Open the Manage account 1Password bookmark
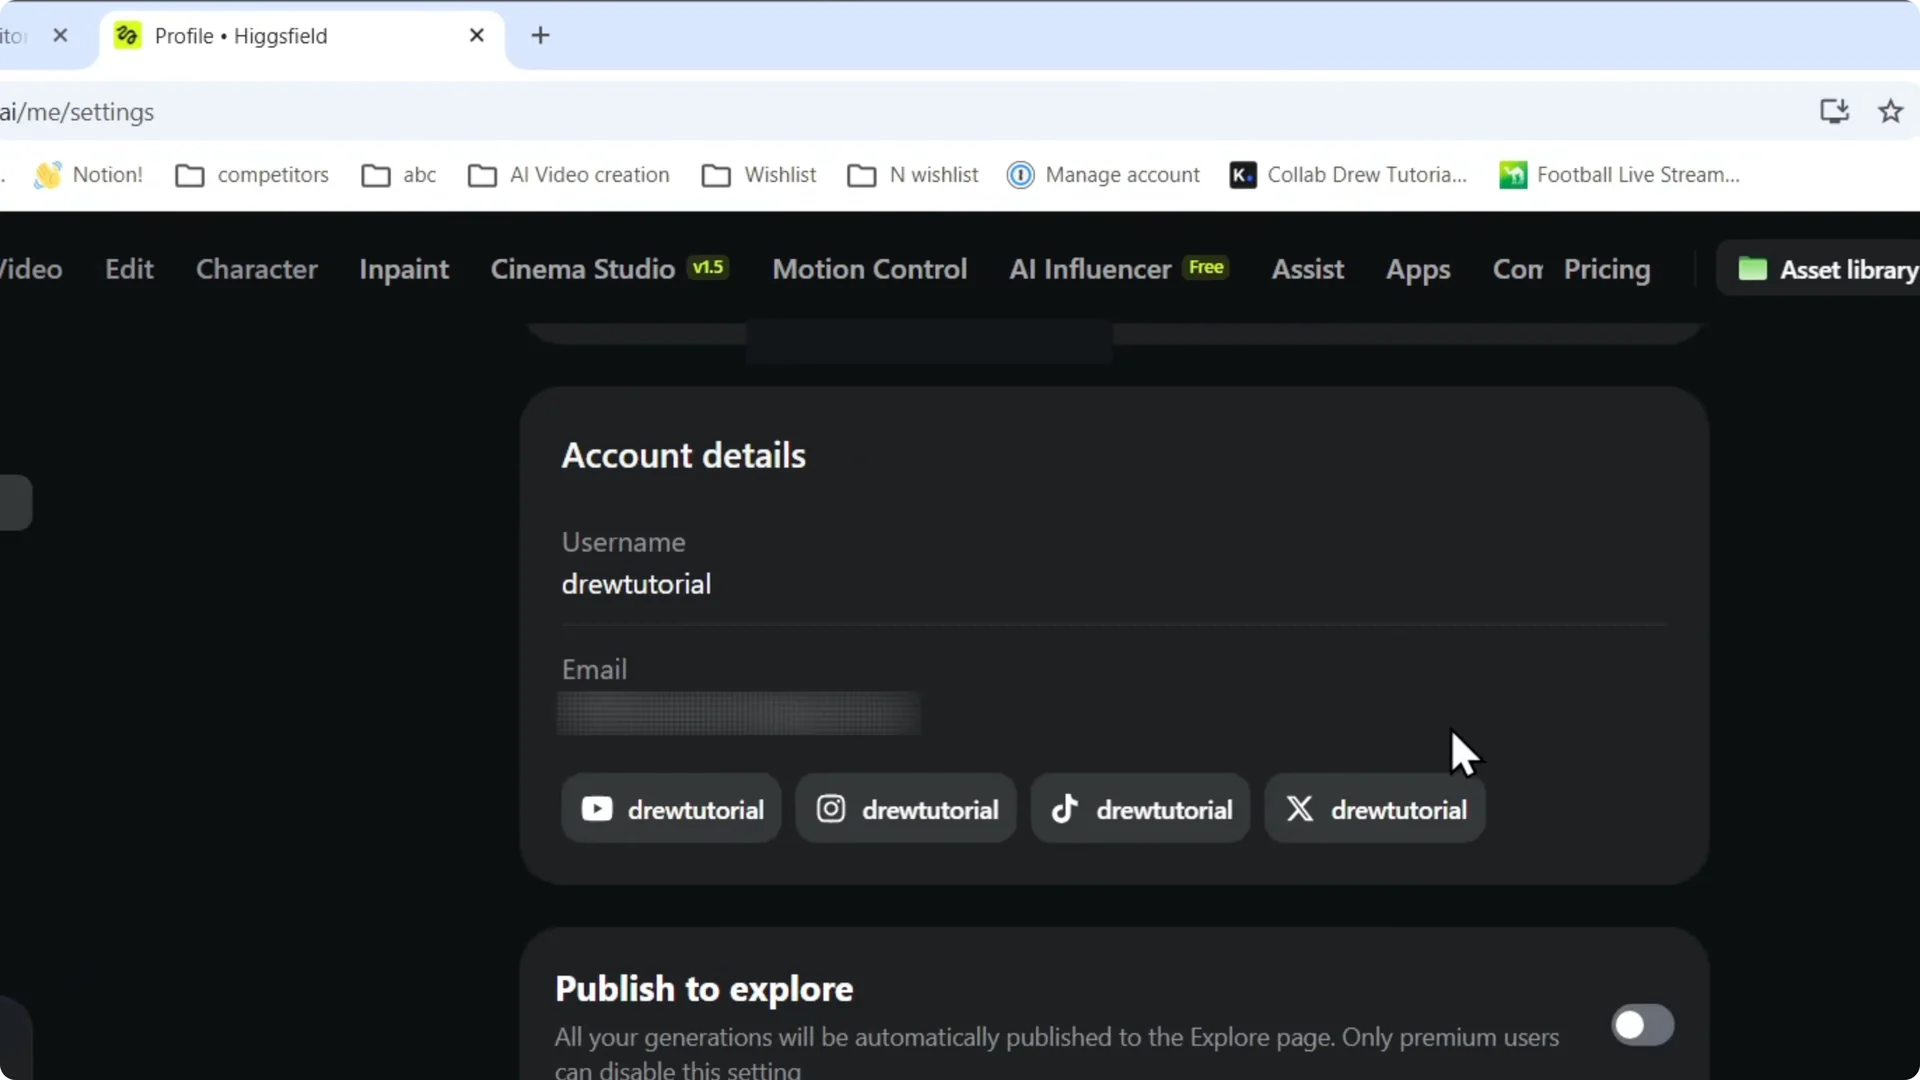This screenshot has height=1080, width=1920. [1103, 174]
